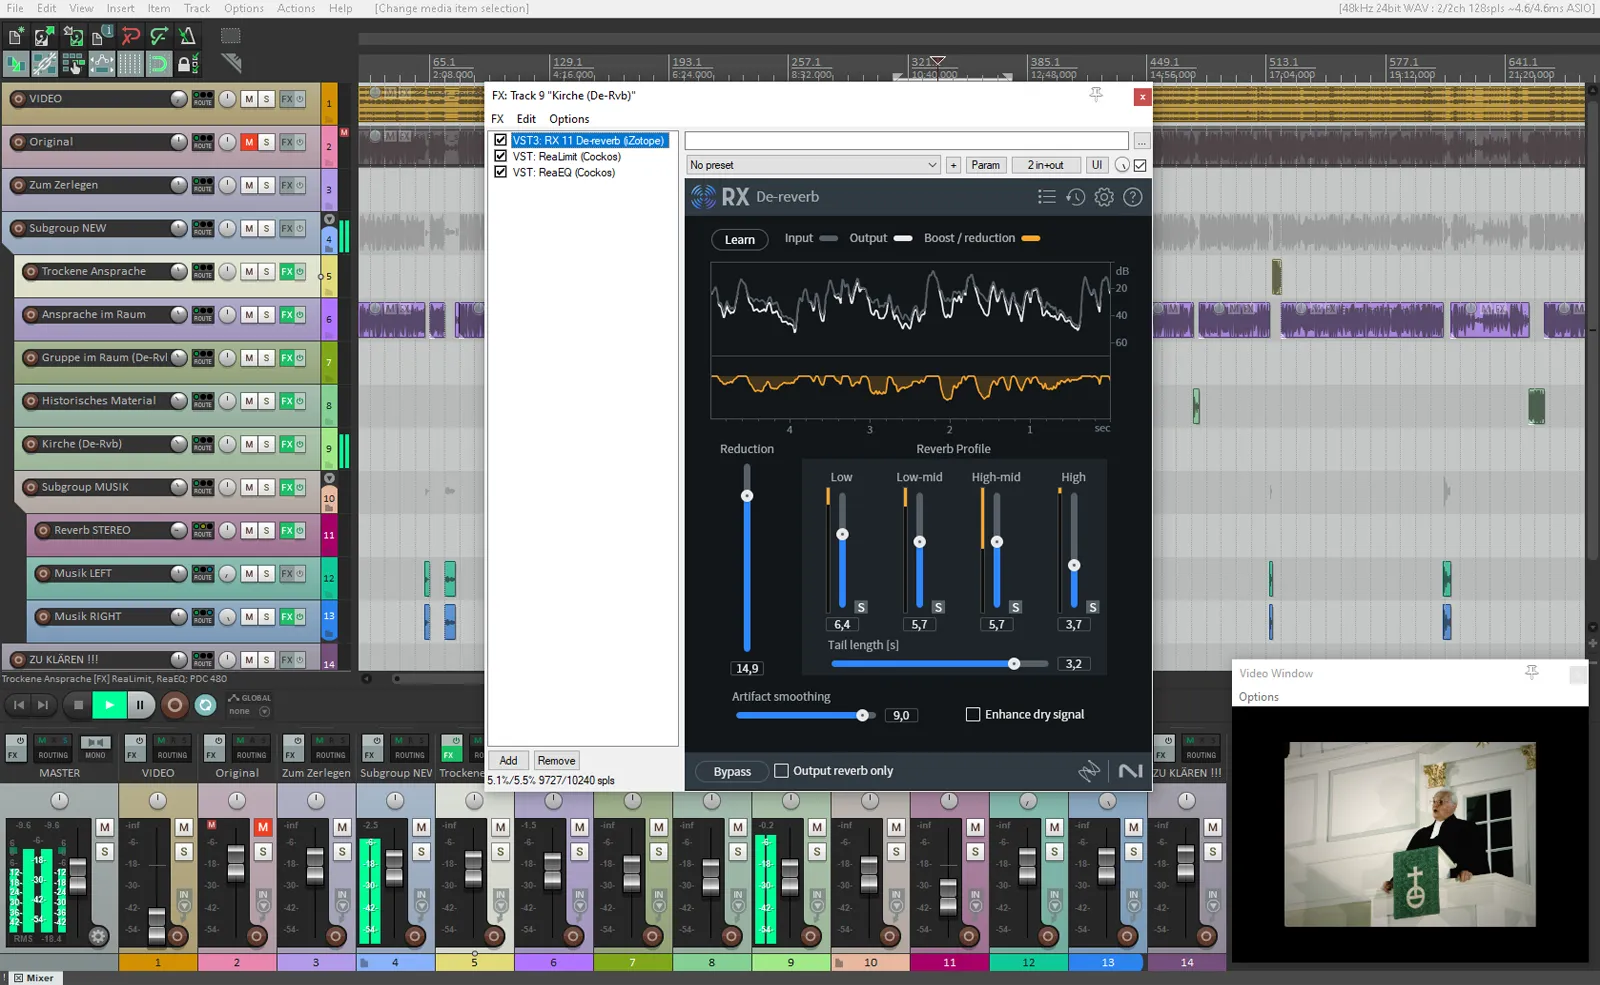Open RX De-reverb preset list icon
Screen dimensions: 1600x985
1046,197
